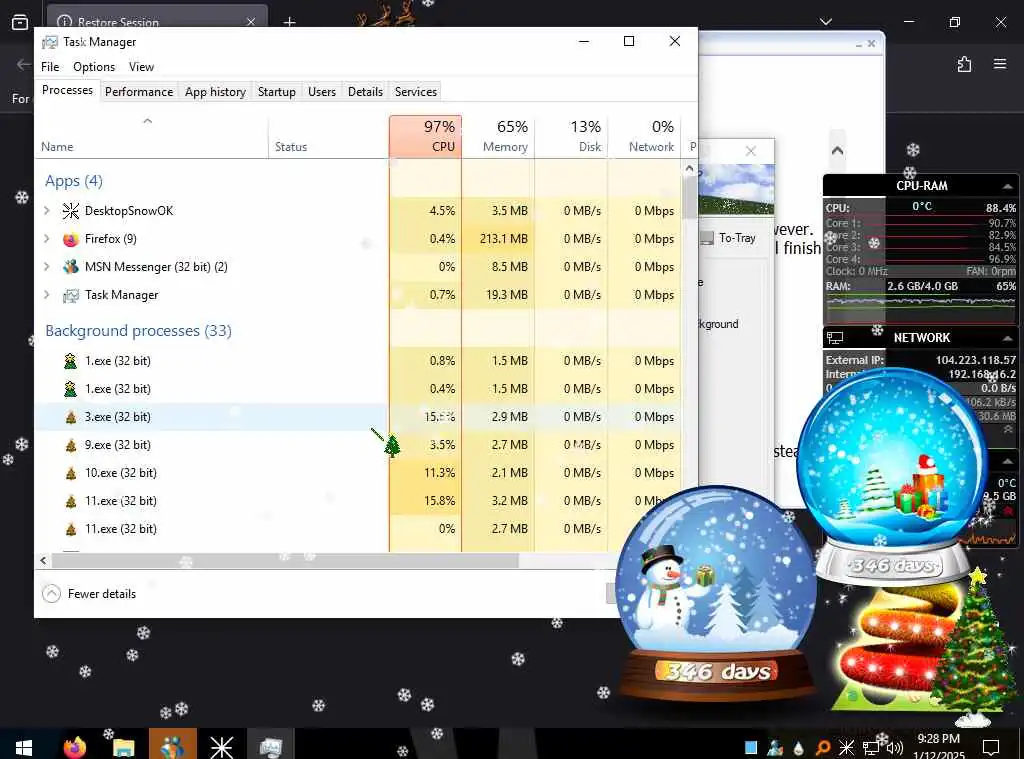Click the left scroll arrow below the list
Screen dimensions: 1024x759
click(43, 560)
